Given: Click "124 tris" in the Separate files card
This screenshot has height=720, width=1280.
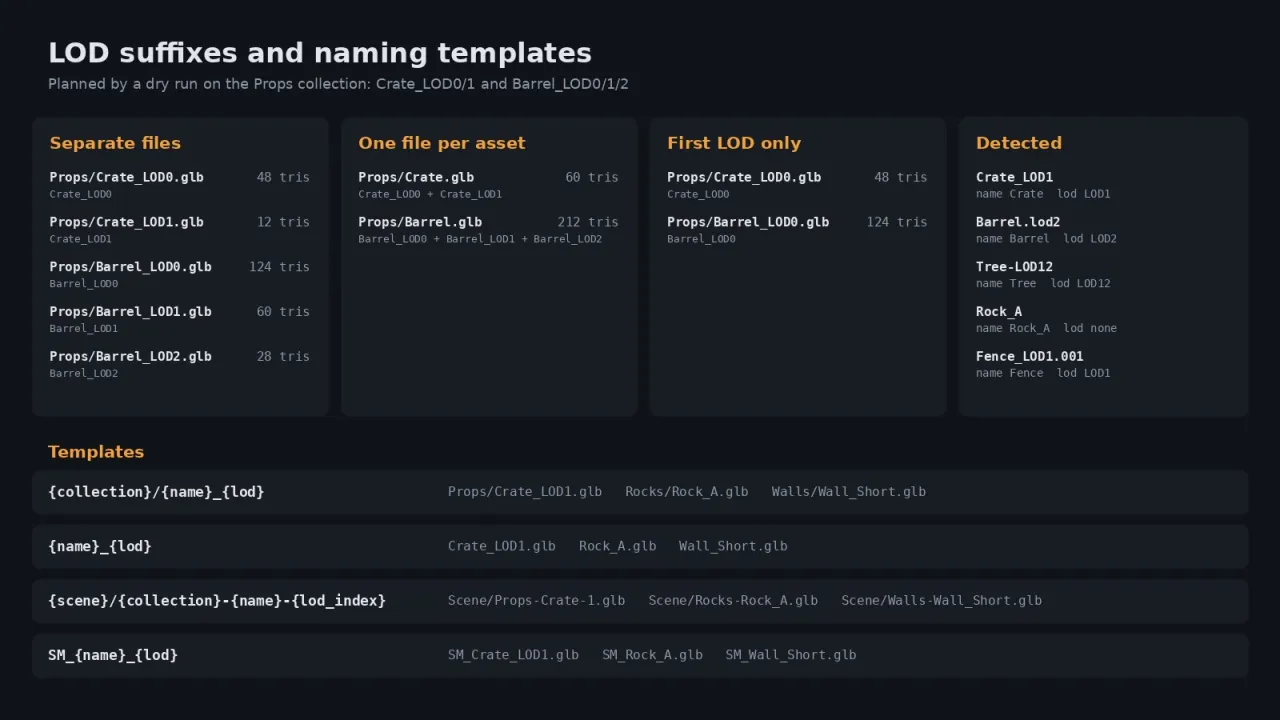Looking at the screenshot, I should pos(279,267).
